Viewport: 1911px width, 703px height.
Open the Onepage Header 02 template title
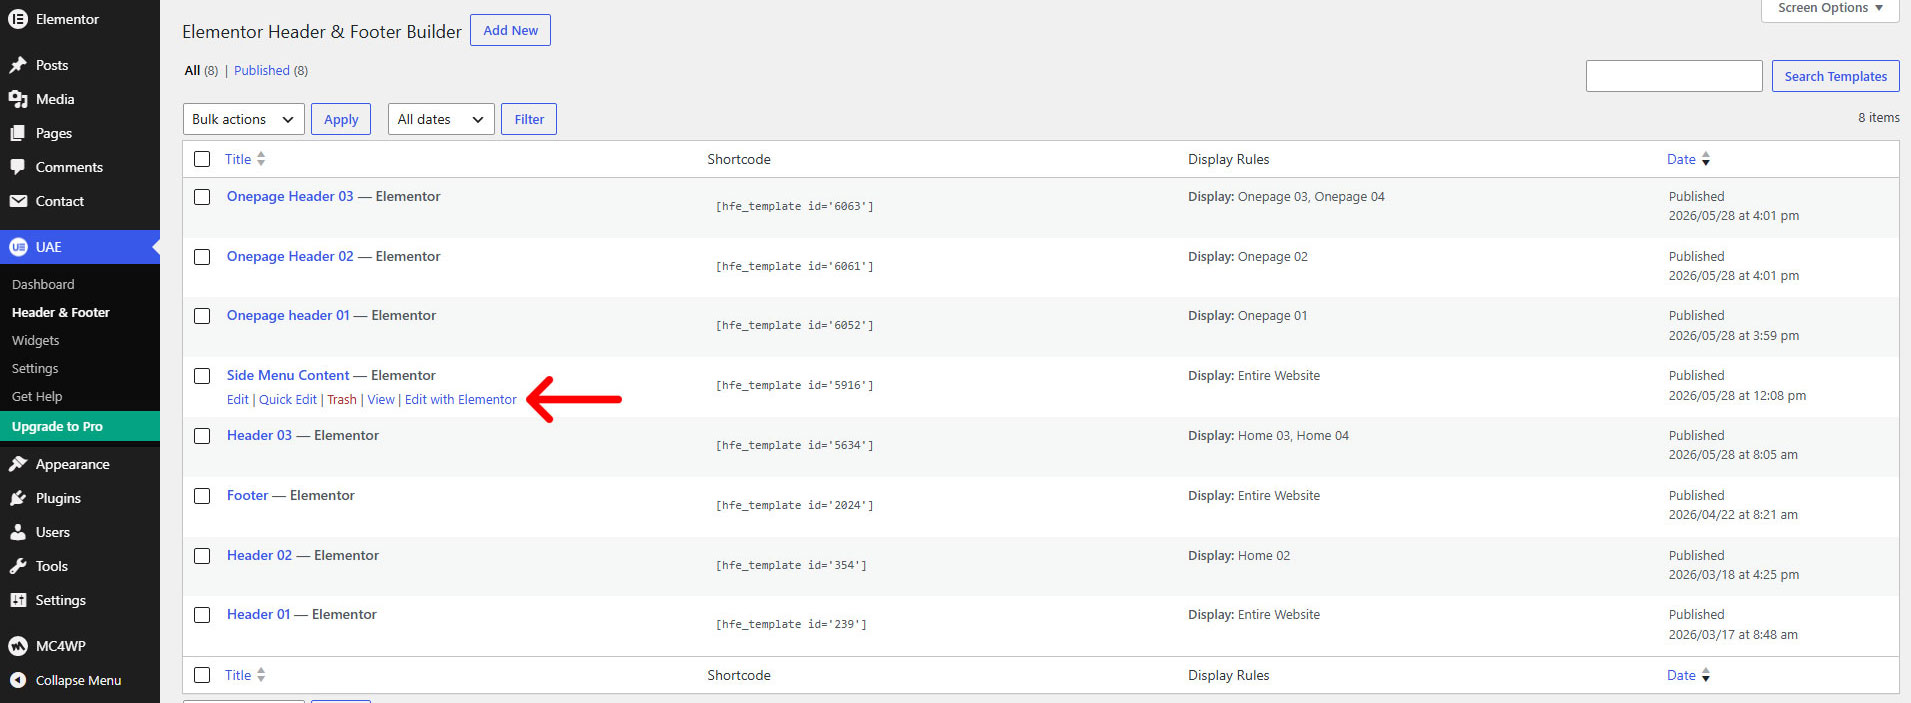[x=290, y=256]
